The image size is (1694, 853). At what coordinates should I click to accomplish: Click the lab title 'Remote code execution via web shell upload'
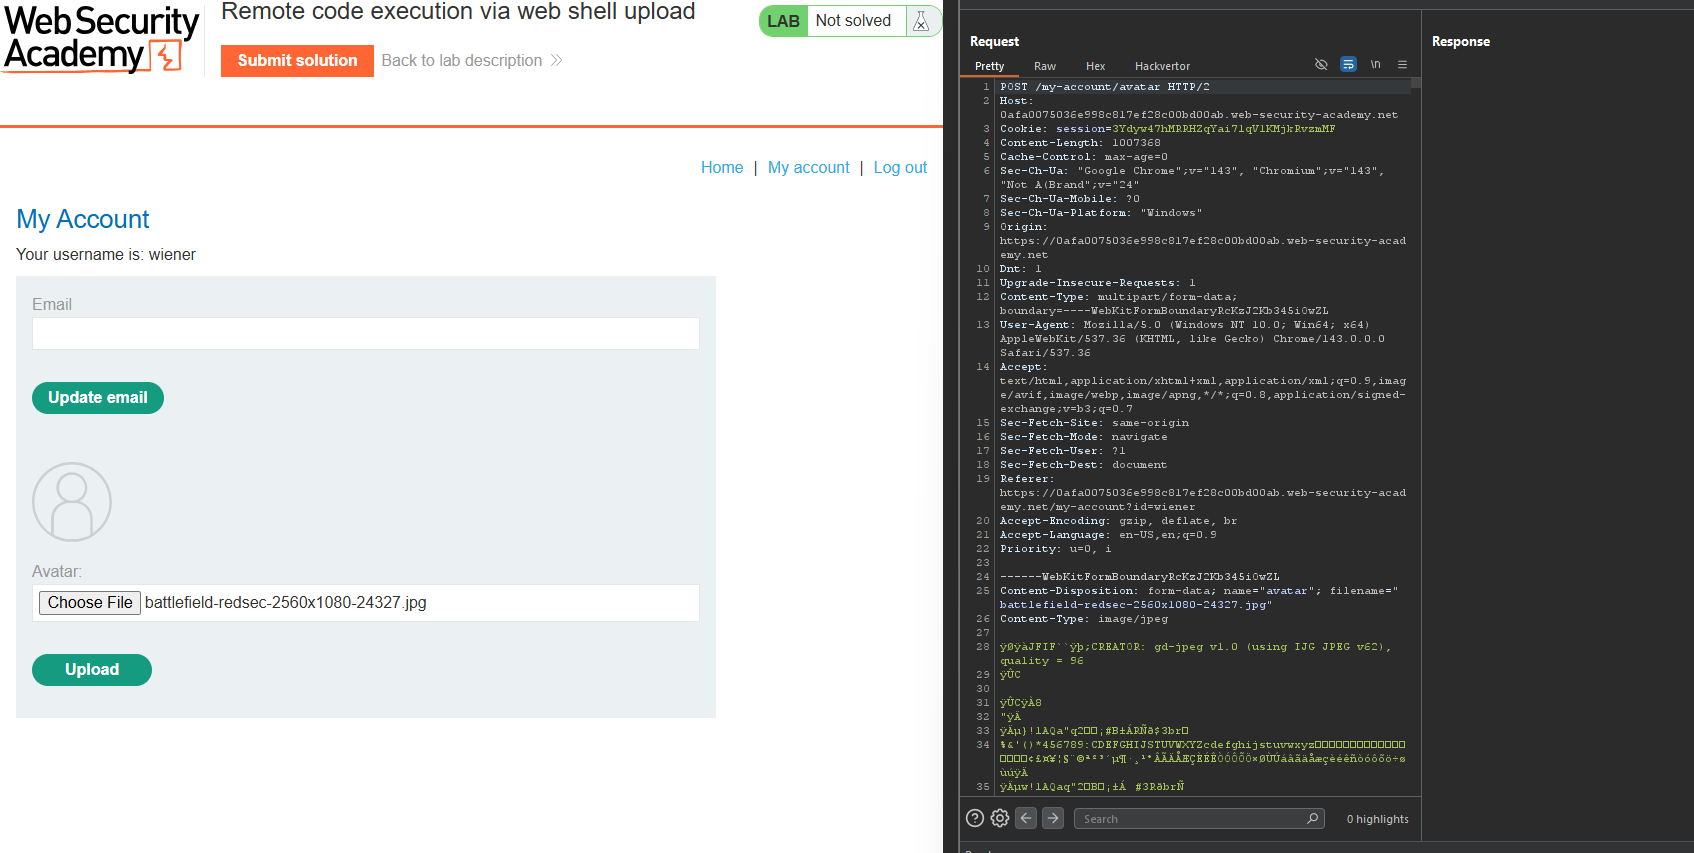458,12
